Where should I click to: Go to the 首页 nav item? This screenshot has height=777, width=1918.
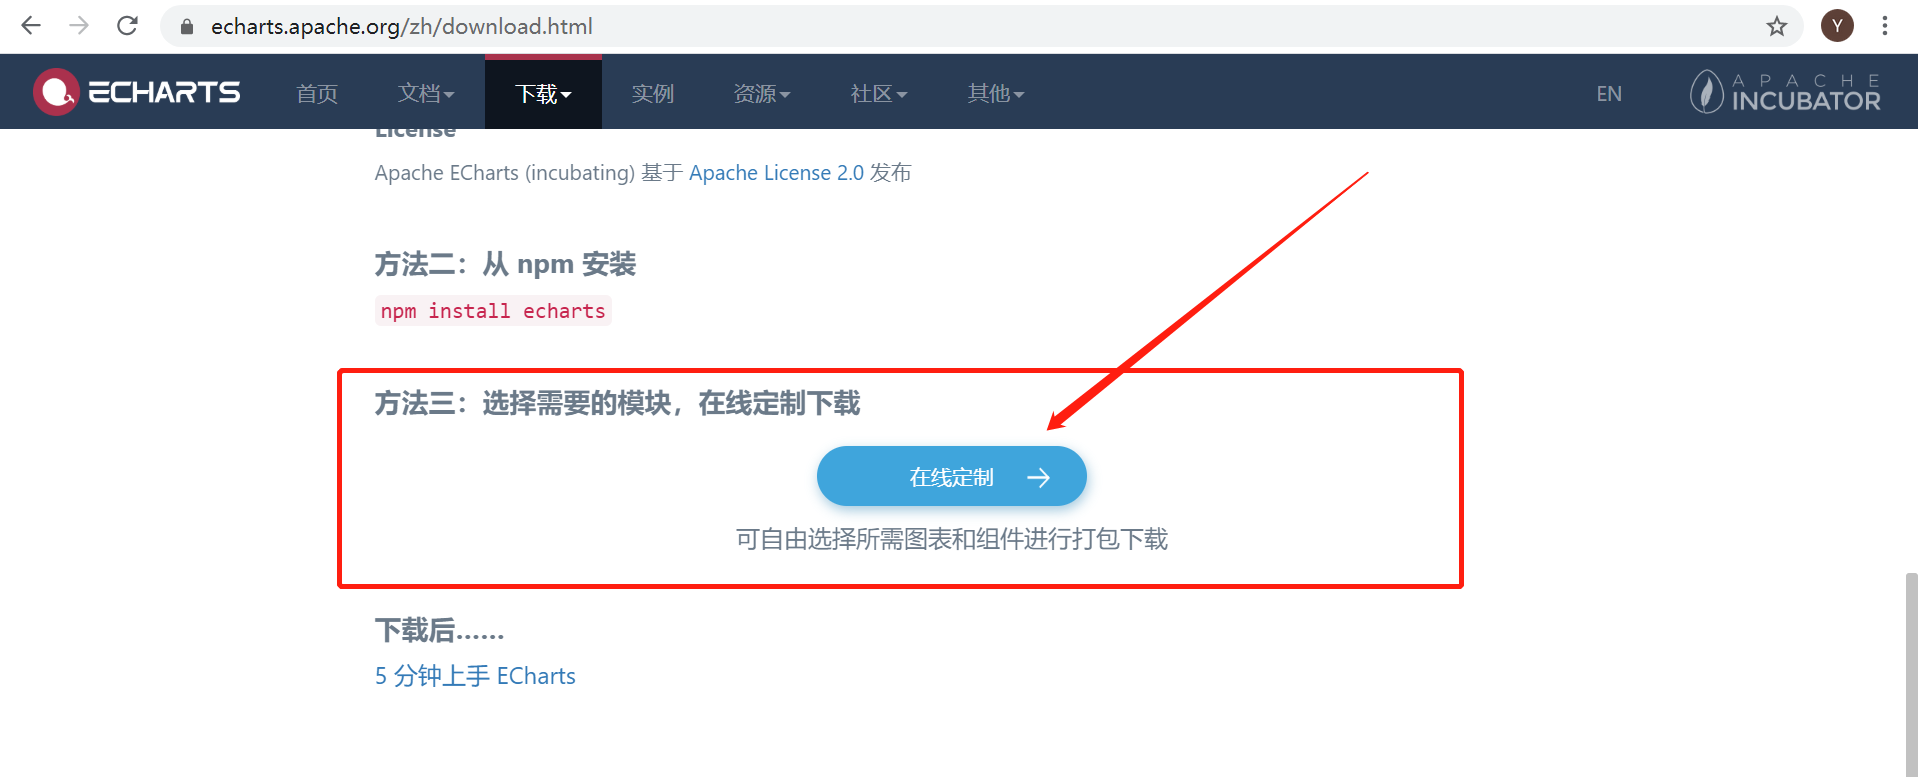[x=317, y=93]
